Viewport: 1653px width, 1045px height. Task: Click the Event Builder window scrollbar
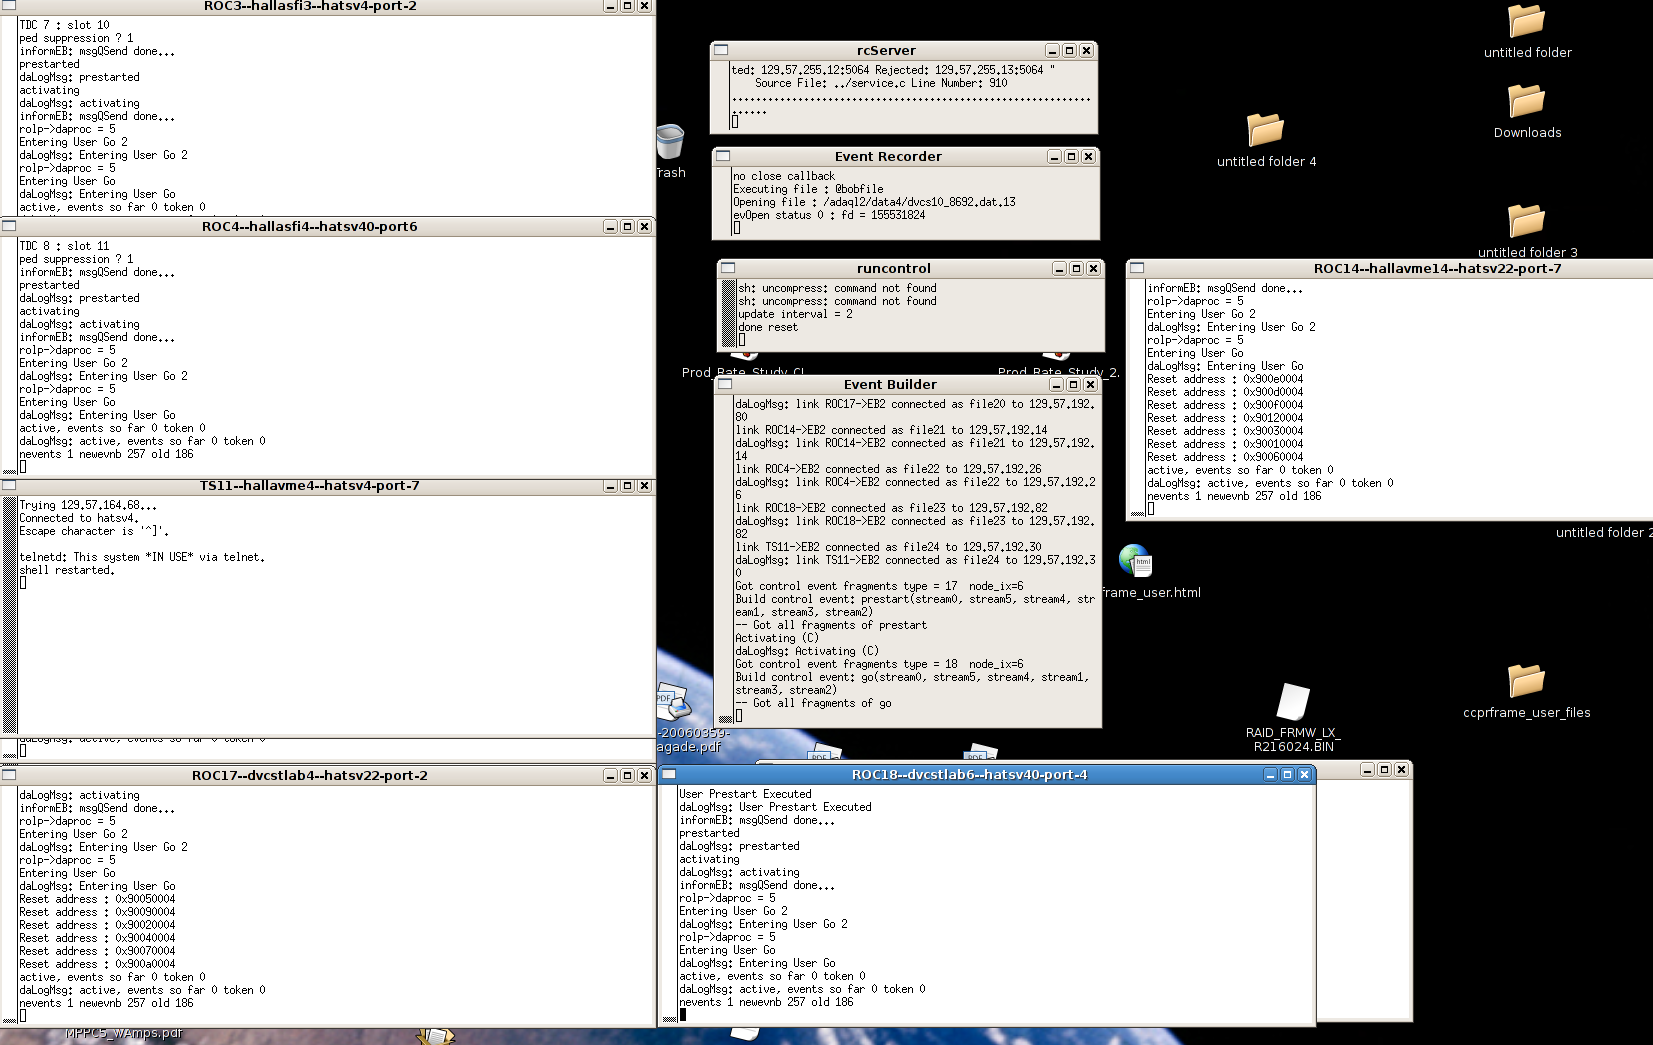[x=726, y=560]
